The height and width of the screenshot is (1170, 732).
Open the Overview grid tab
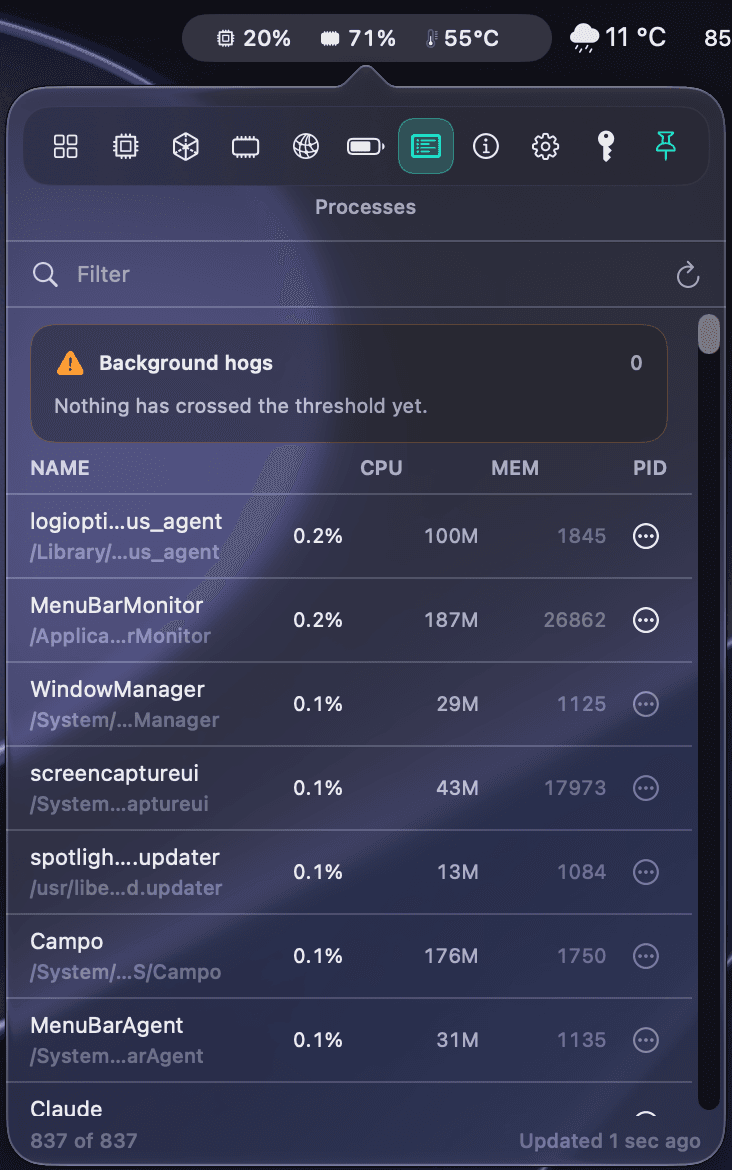[x=66, y=146]
